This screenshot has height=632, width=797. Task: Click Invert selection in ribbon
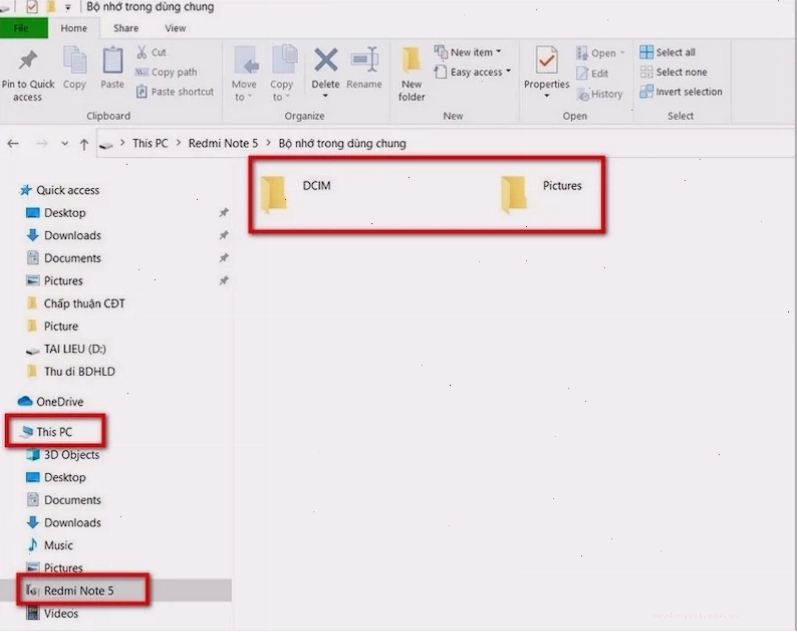[681, 92]
